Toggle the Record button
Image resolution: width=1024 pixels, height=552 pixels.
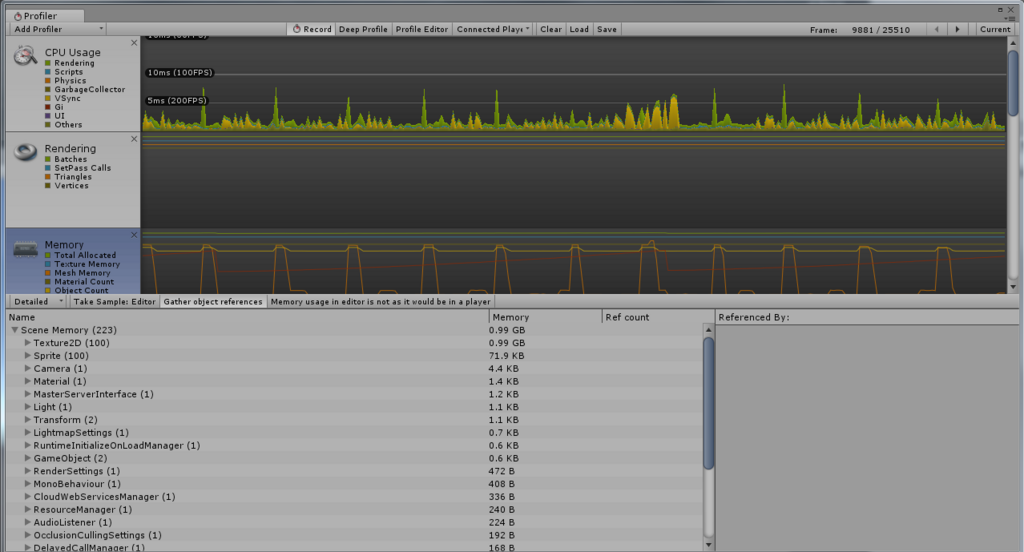tap(312, 29)
